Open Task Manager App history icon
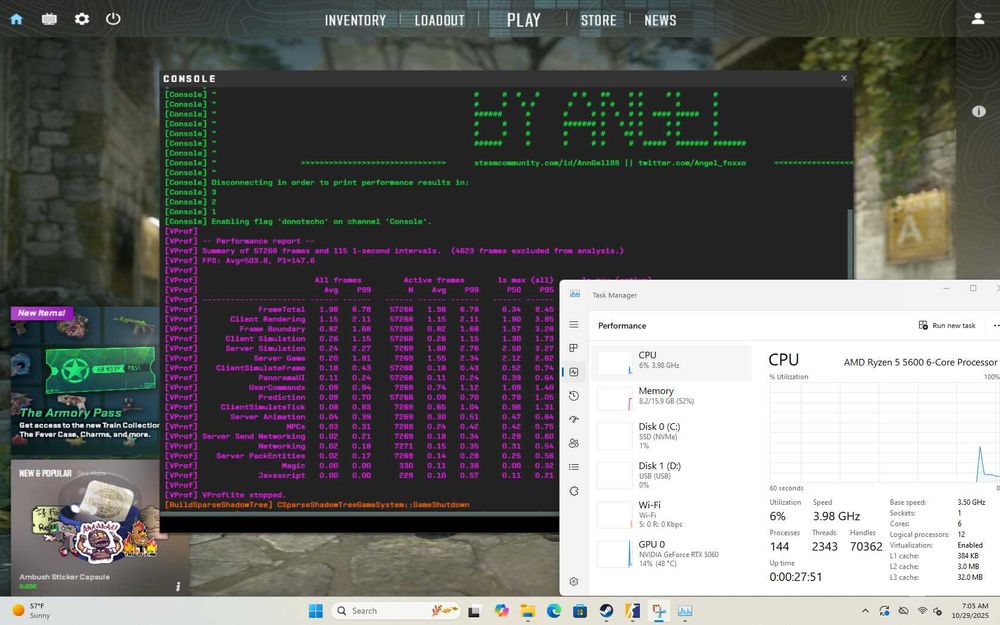Image resolution: width=1000 pixels, height=625 pixels. coord(573,395)
